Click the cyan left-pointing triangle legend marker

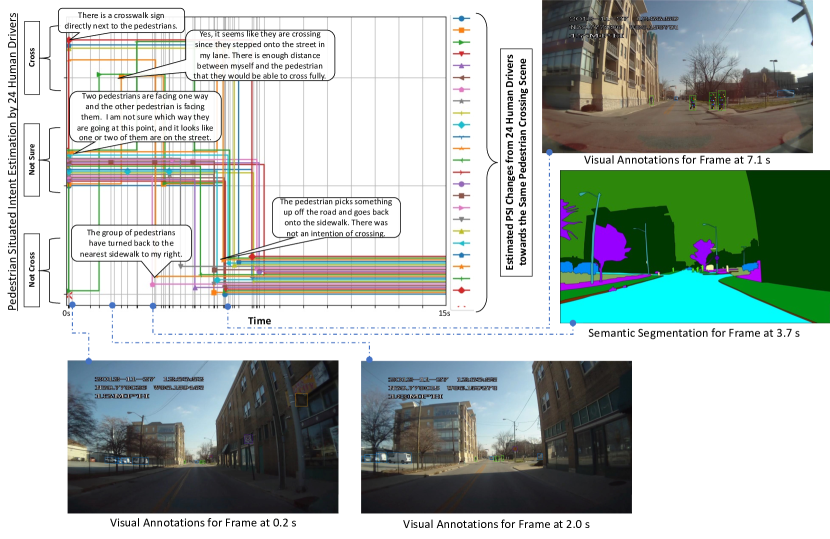pos(462,243)
